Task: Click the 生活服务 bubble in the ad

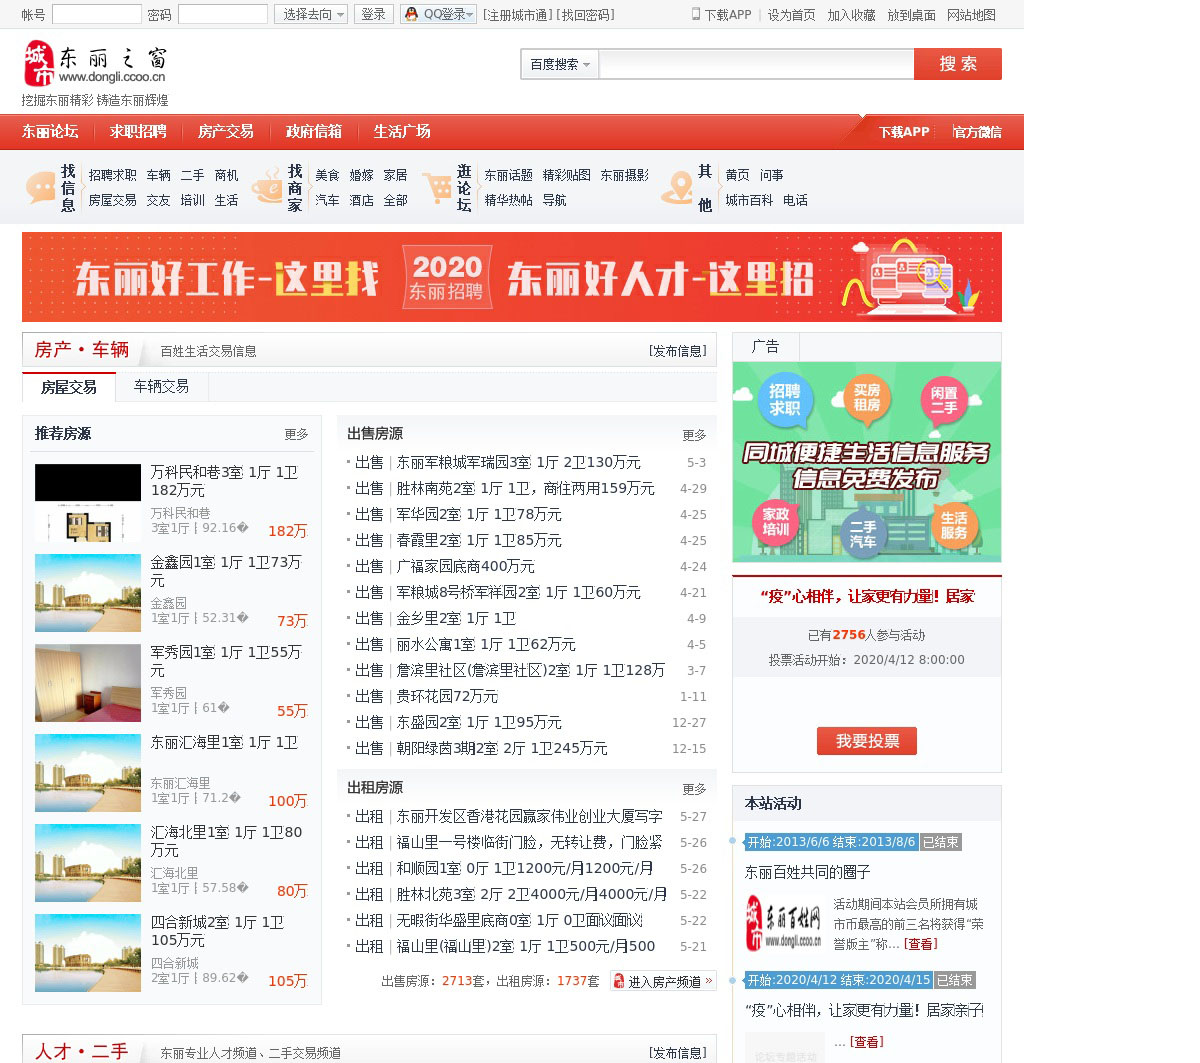Action: click(x=954, y=525)
